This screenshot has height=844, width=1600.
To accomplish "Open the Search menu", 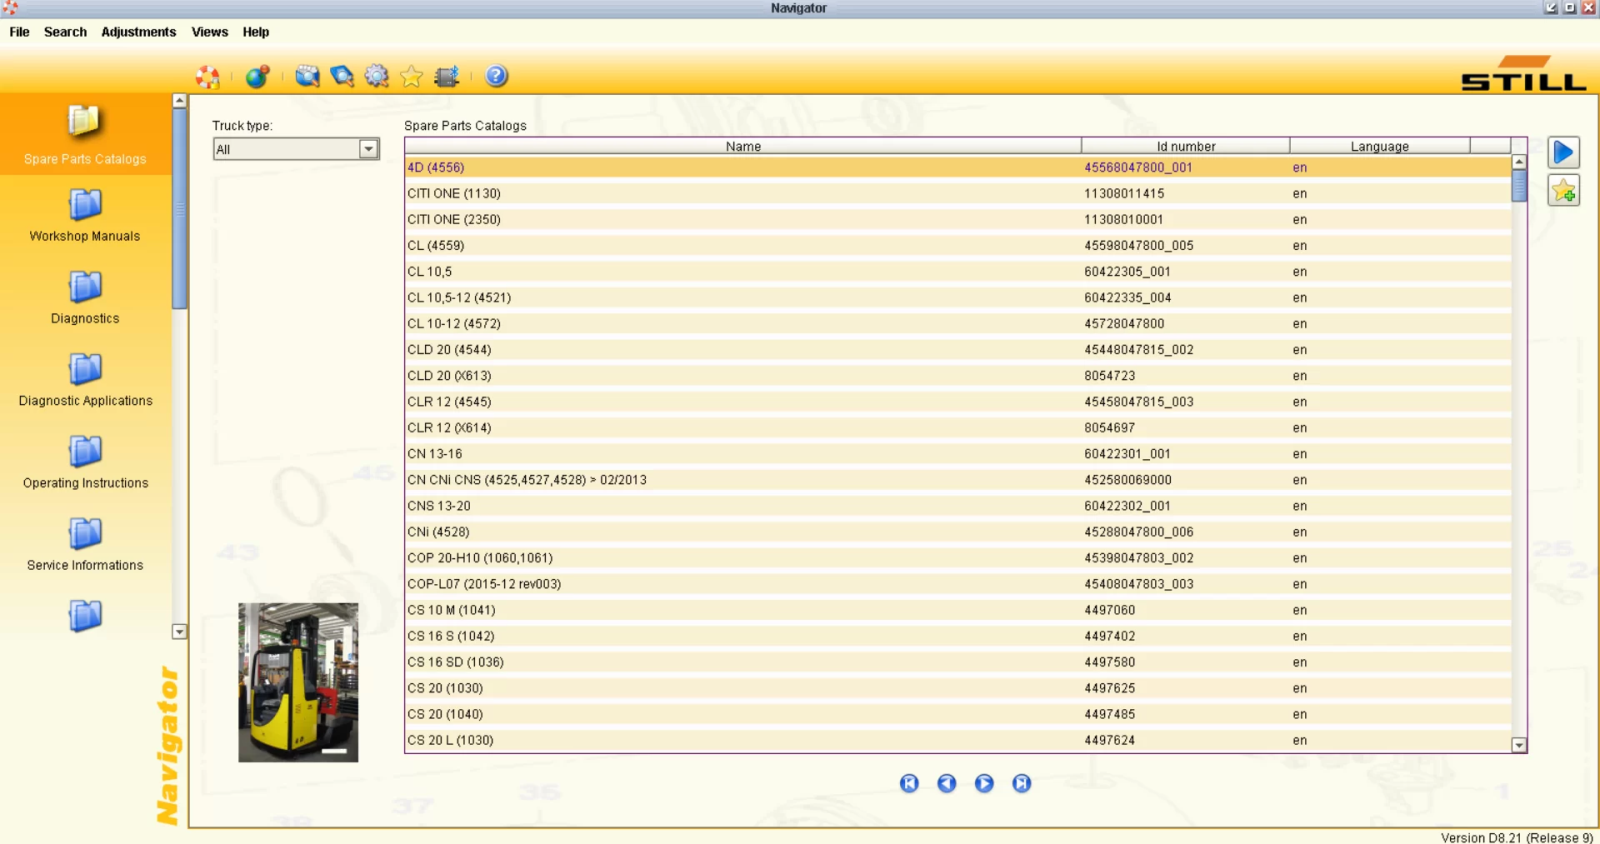I will pyautogui.click(x=65, y=32).
